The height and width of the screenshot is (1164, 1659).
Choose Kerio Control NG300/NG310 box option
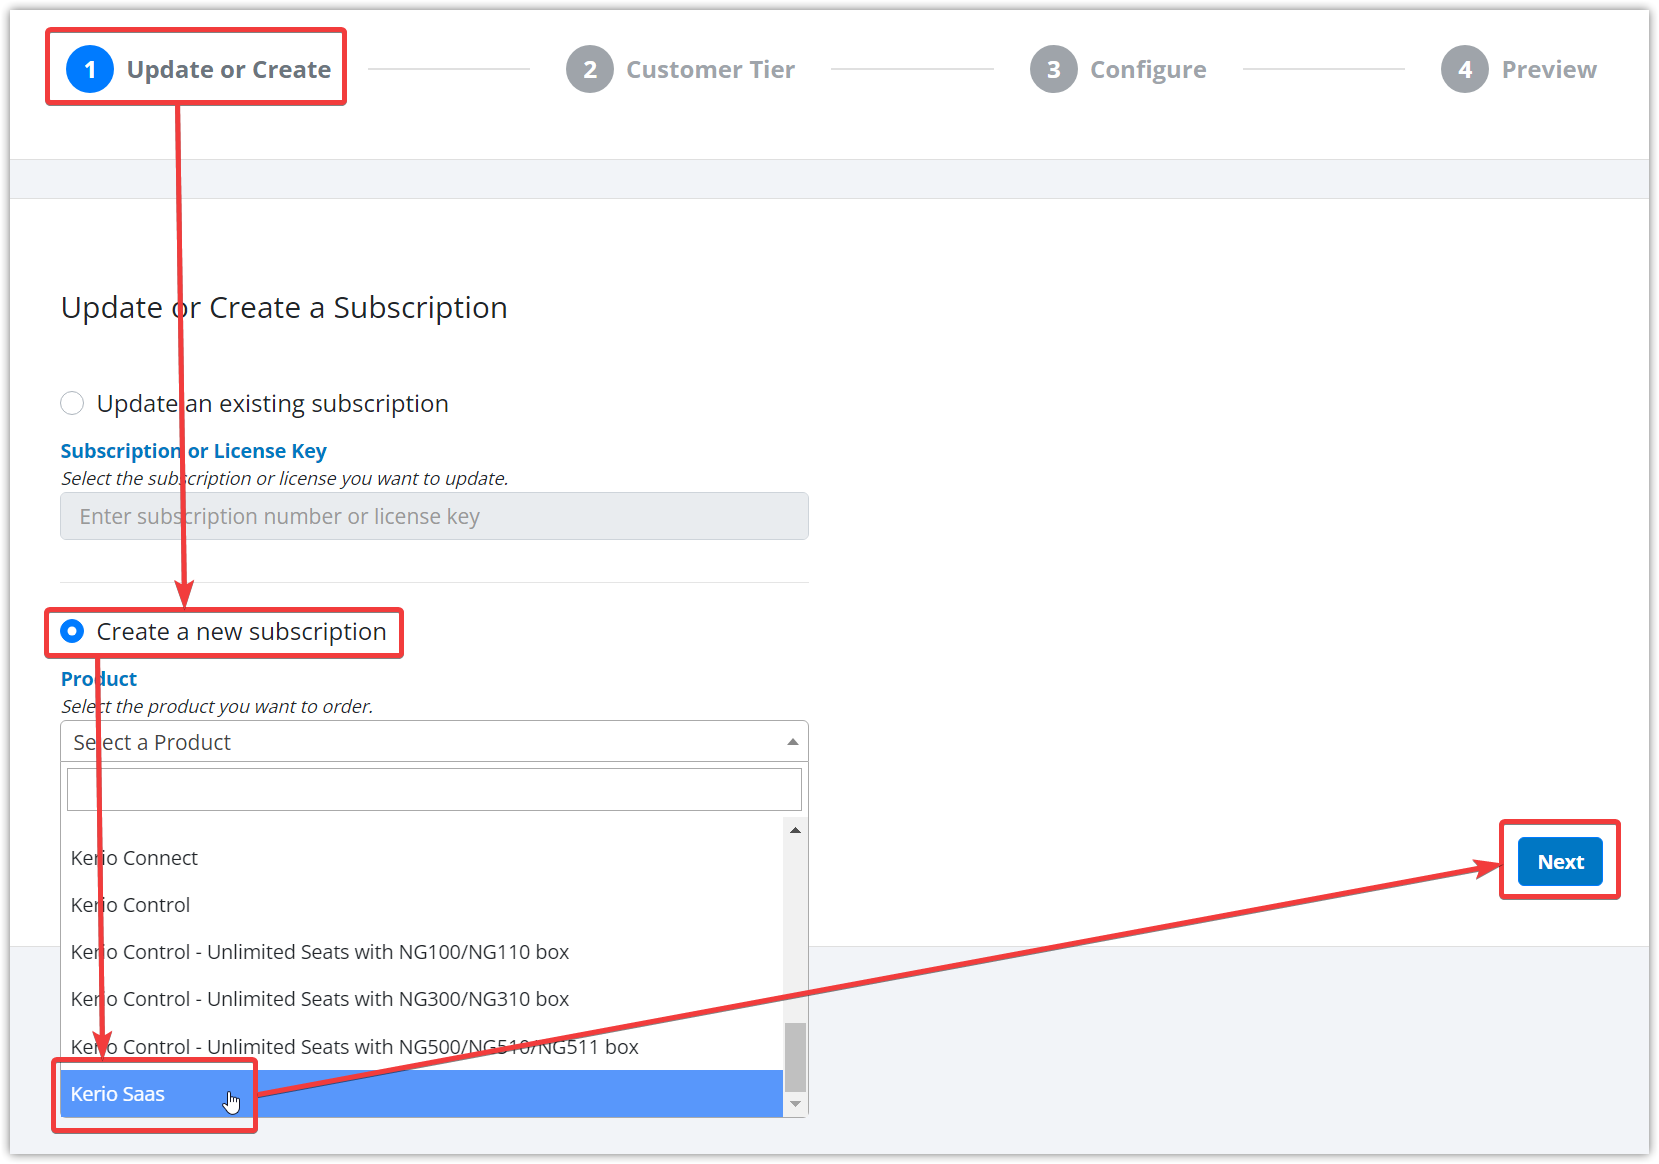421,999
